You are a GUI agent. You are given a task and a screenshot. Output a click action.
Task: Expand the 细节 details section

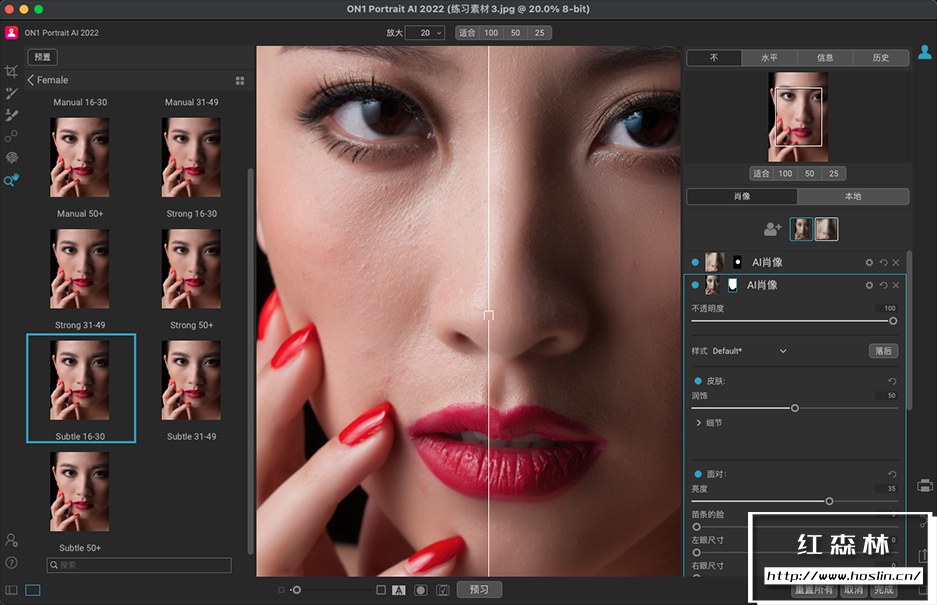pyautogui.click(x=698, y=423)
